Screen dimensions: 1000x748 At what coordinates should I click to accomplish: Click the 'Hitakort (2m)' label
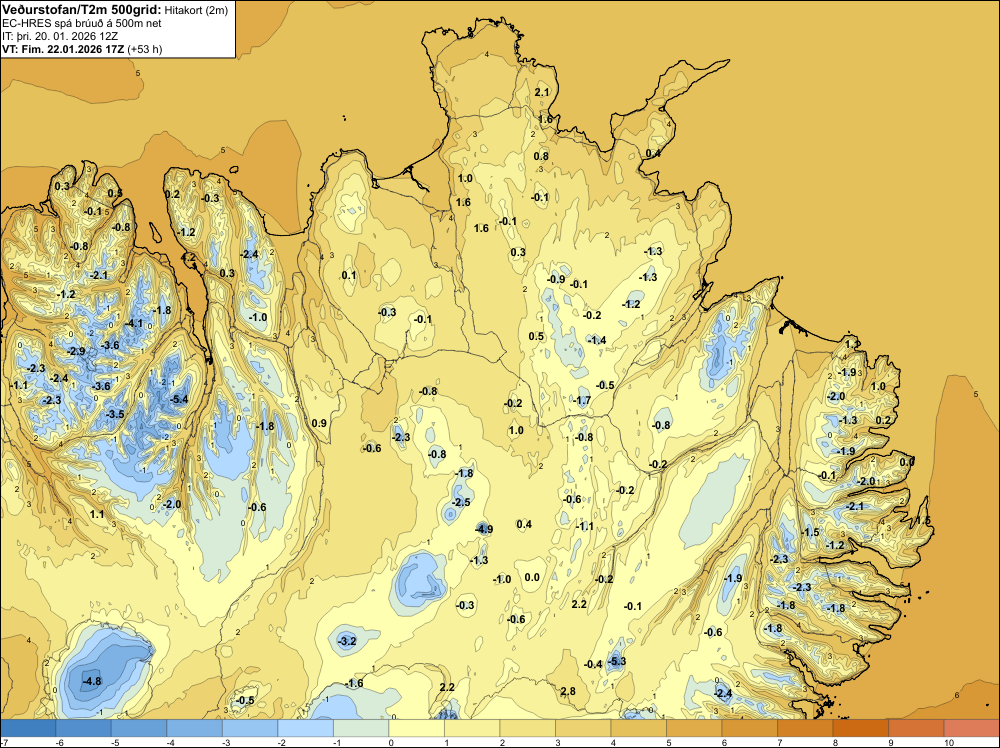coord(196,10)
